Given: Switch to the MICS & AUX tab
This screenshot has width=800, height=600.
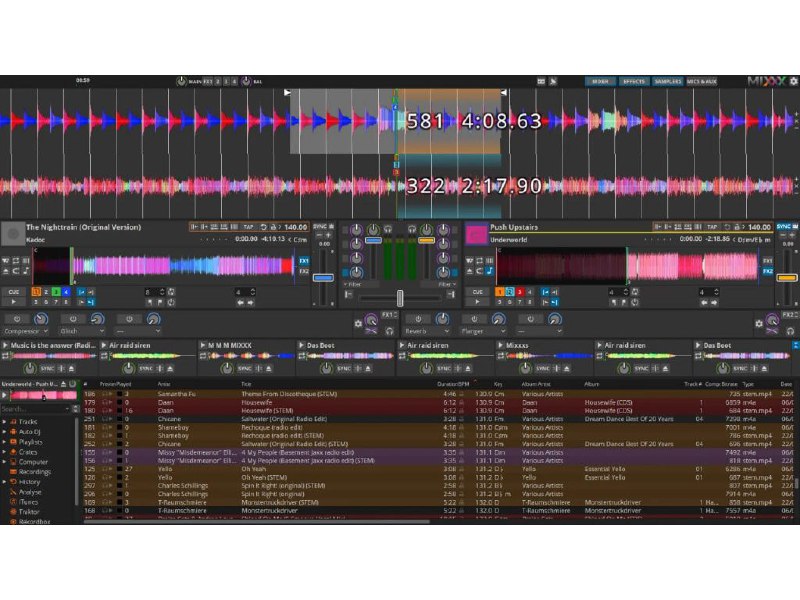Looking at the screenshot, I should [702, 81].
